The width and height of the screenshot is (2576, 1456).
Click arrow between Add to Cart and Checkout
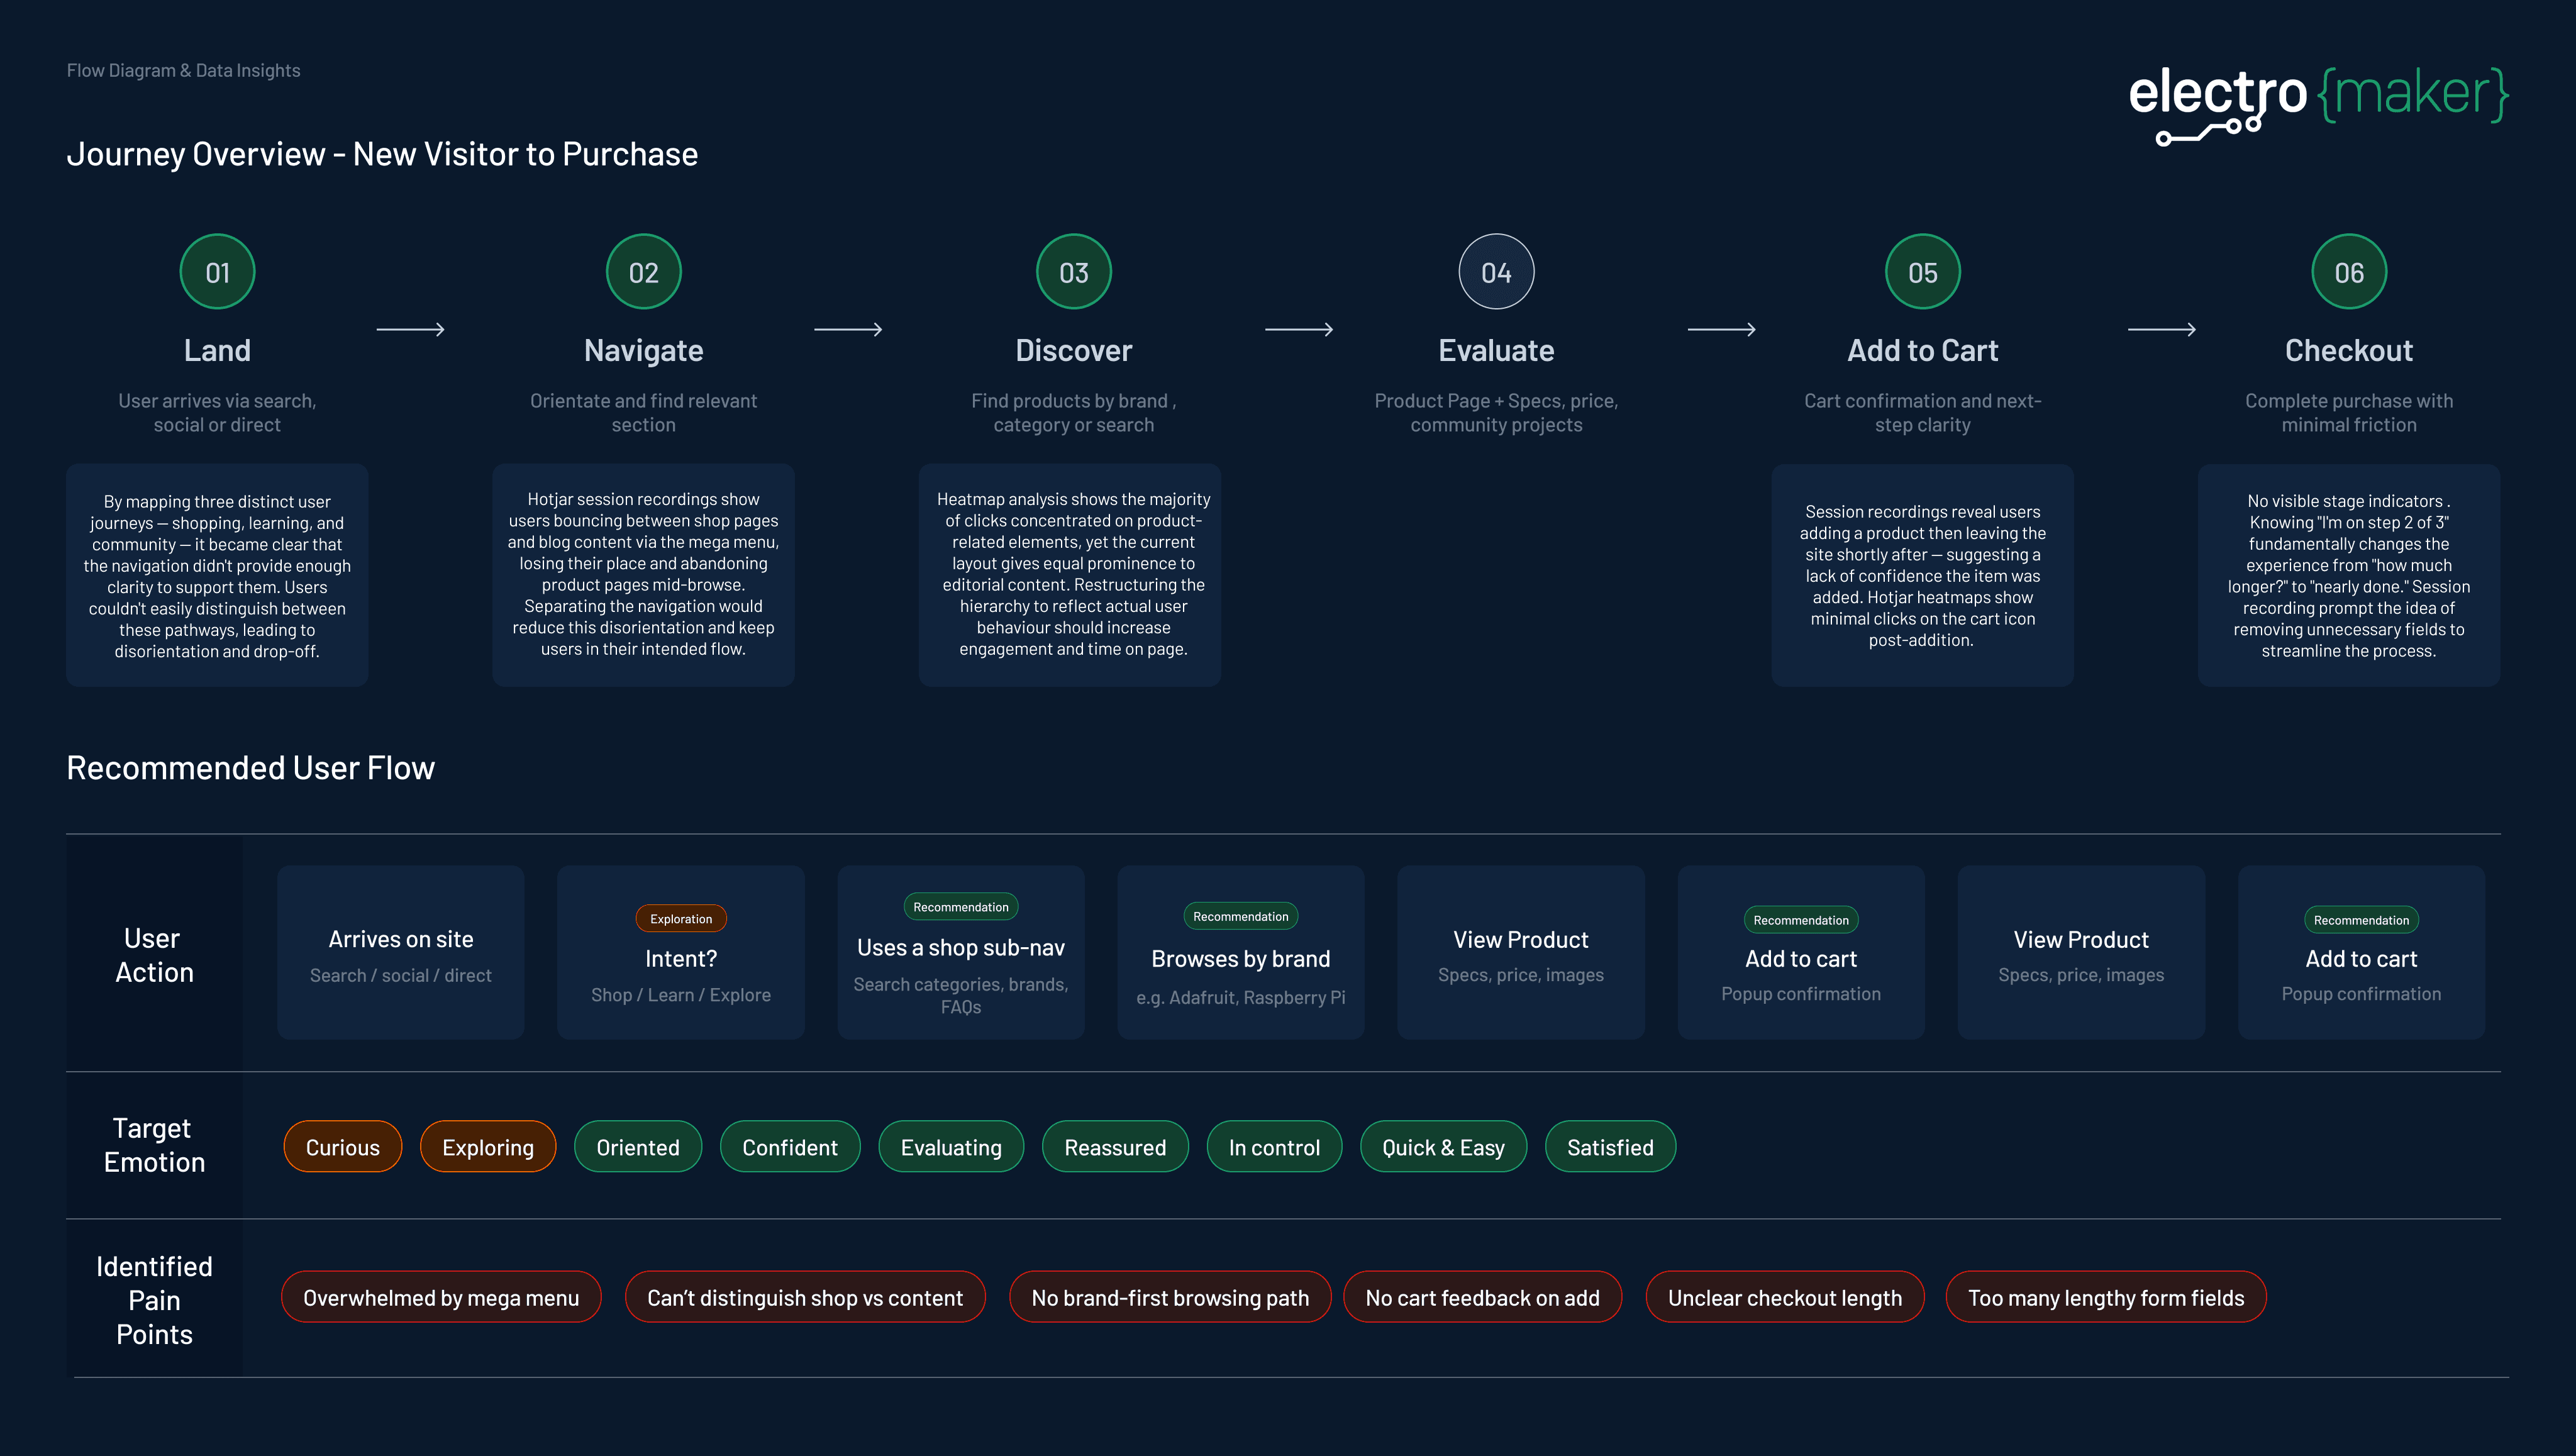2161,329
